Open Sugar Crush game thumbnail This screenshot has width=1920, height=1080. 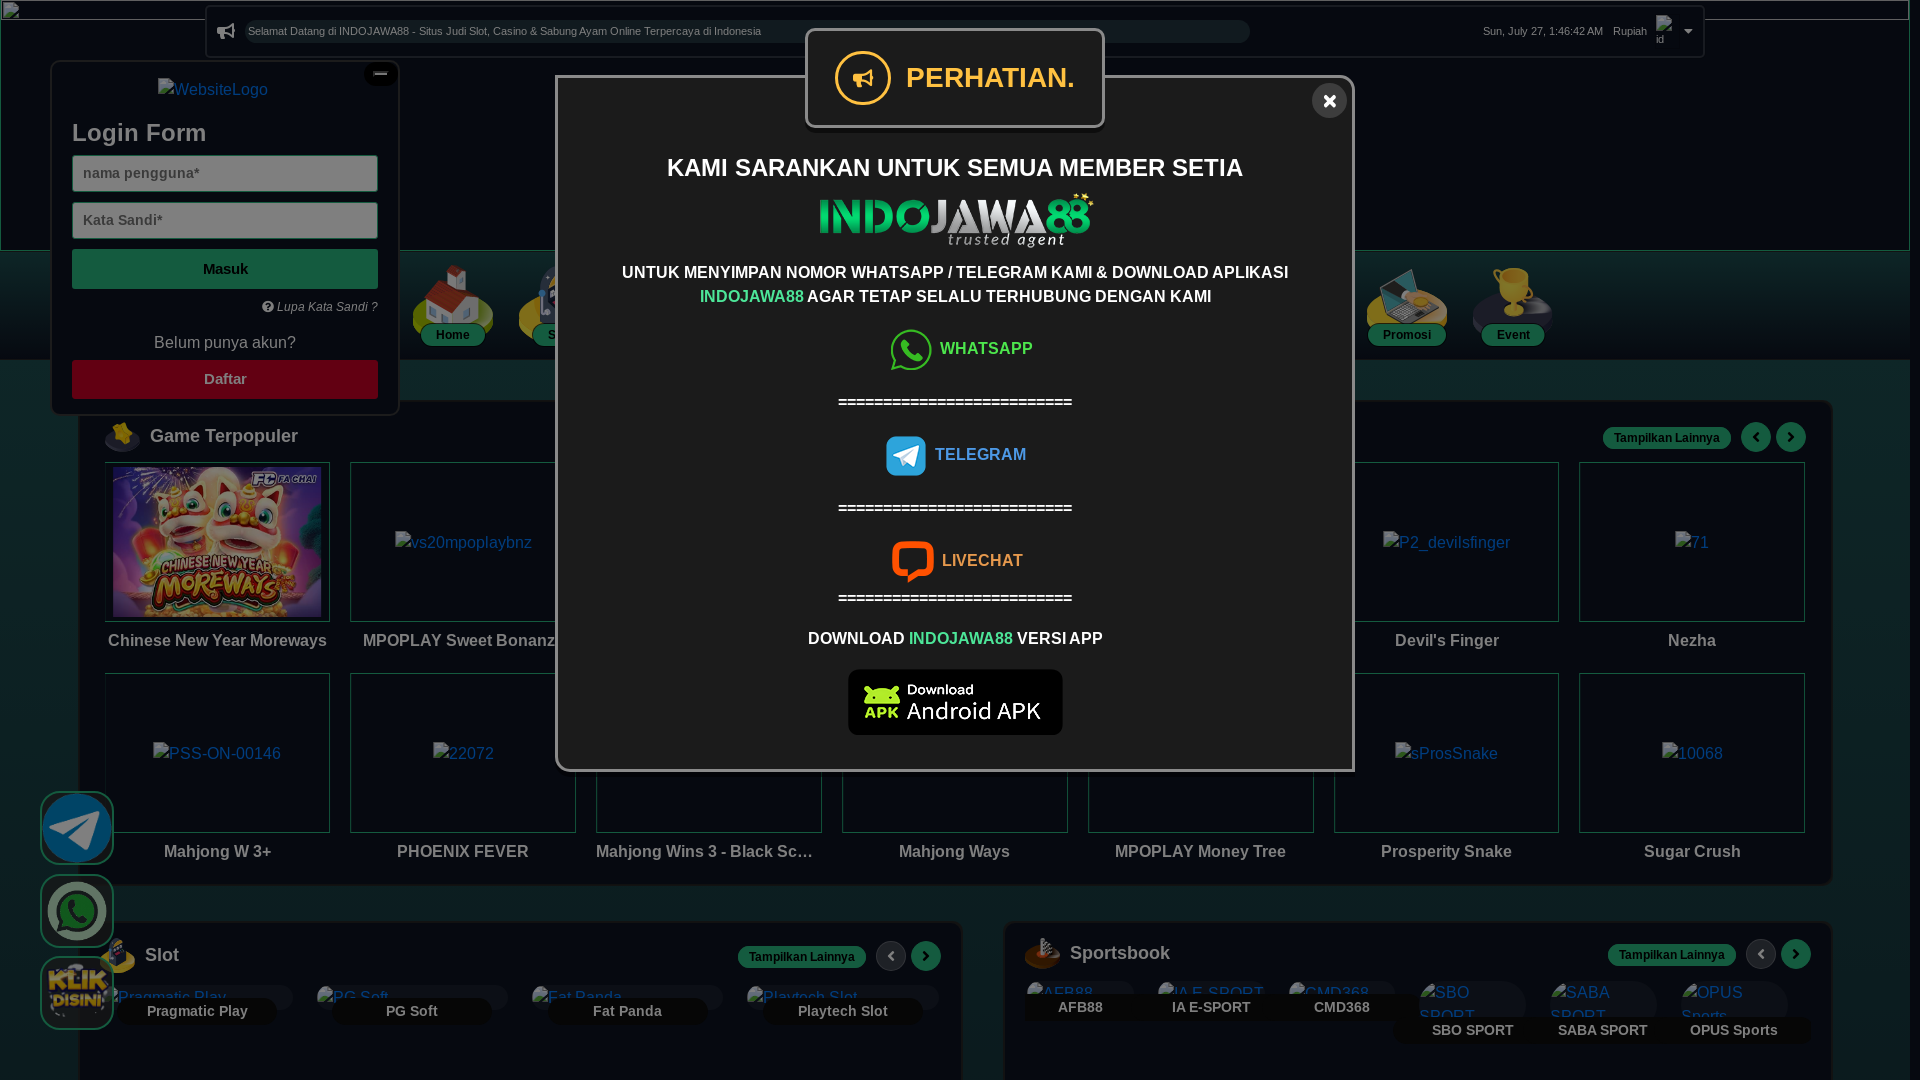click(1692, 753)
